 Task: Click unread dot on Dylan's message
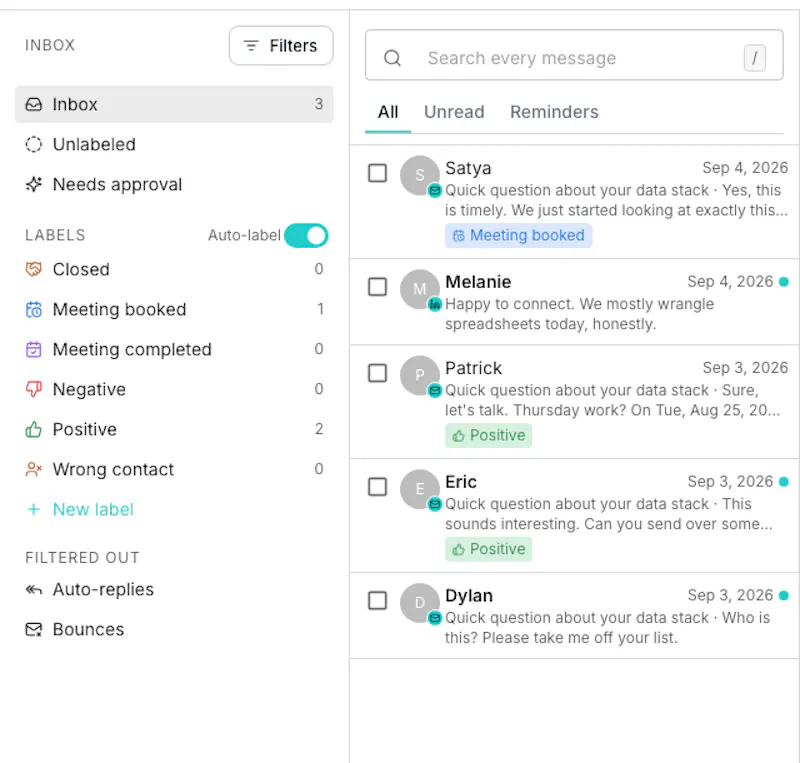pyautogui.click(x=784, y=596)
